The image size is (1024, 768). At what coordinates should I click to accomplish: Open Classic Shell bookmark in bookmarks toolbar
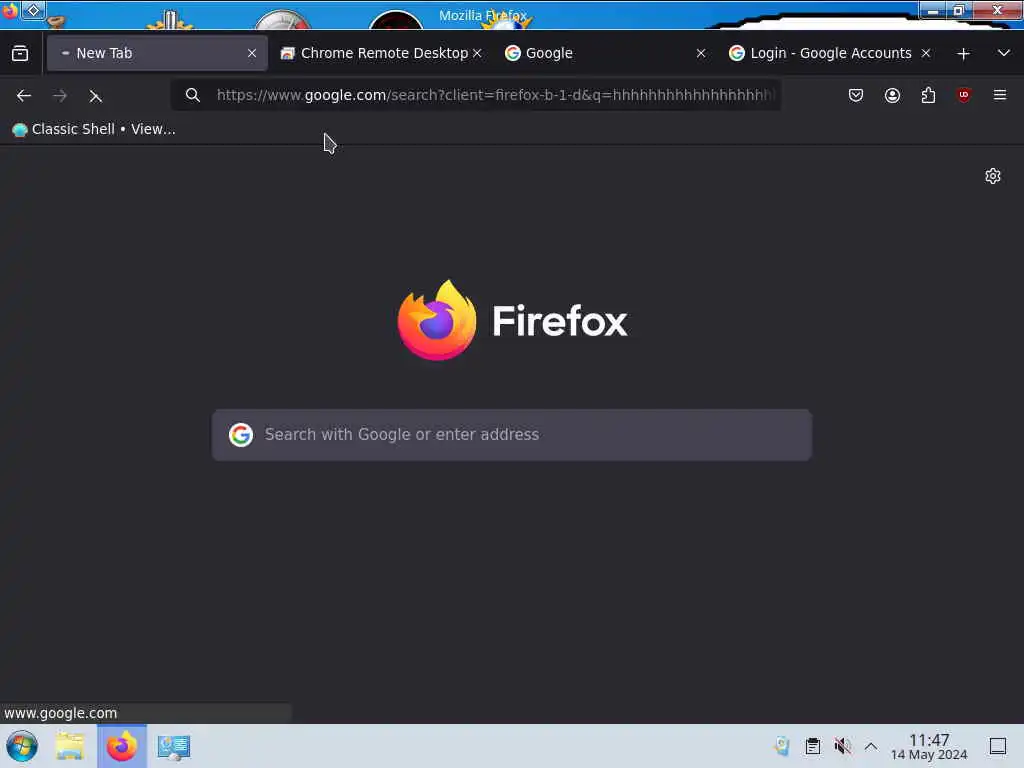pyautogui.click(x=93, y=129)
